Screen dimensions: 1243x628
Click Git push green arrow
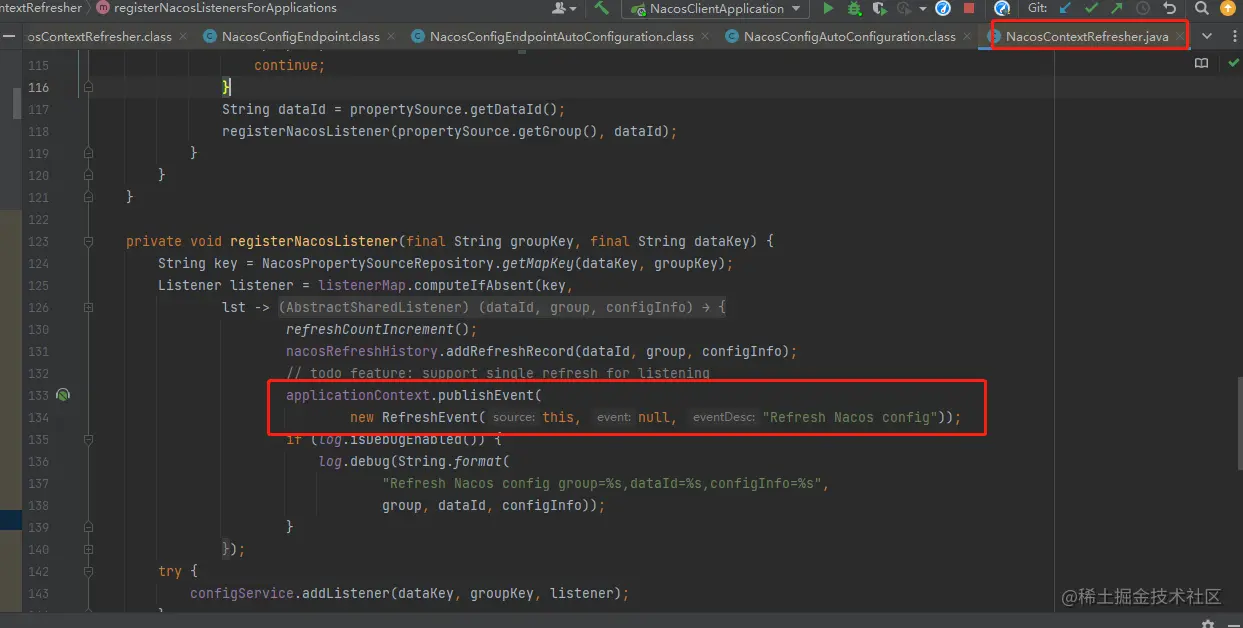(x=1116, y=8)
